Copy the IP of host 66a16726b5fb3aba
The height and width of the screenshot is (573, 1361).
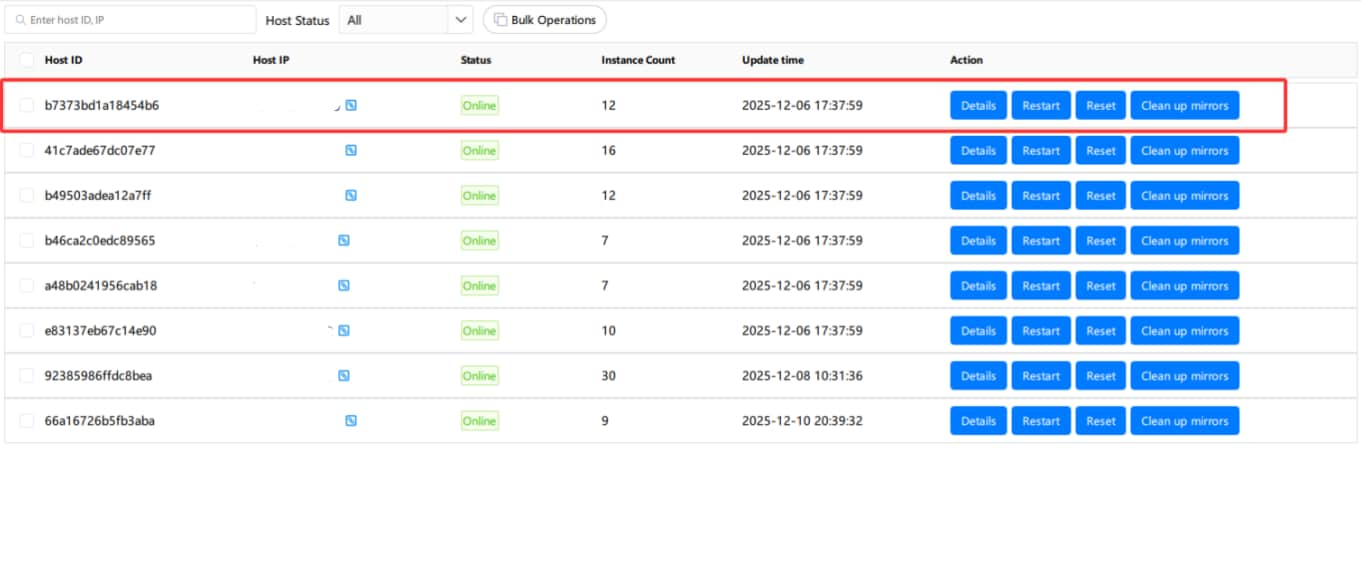[x=351, y=420]
